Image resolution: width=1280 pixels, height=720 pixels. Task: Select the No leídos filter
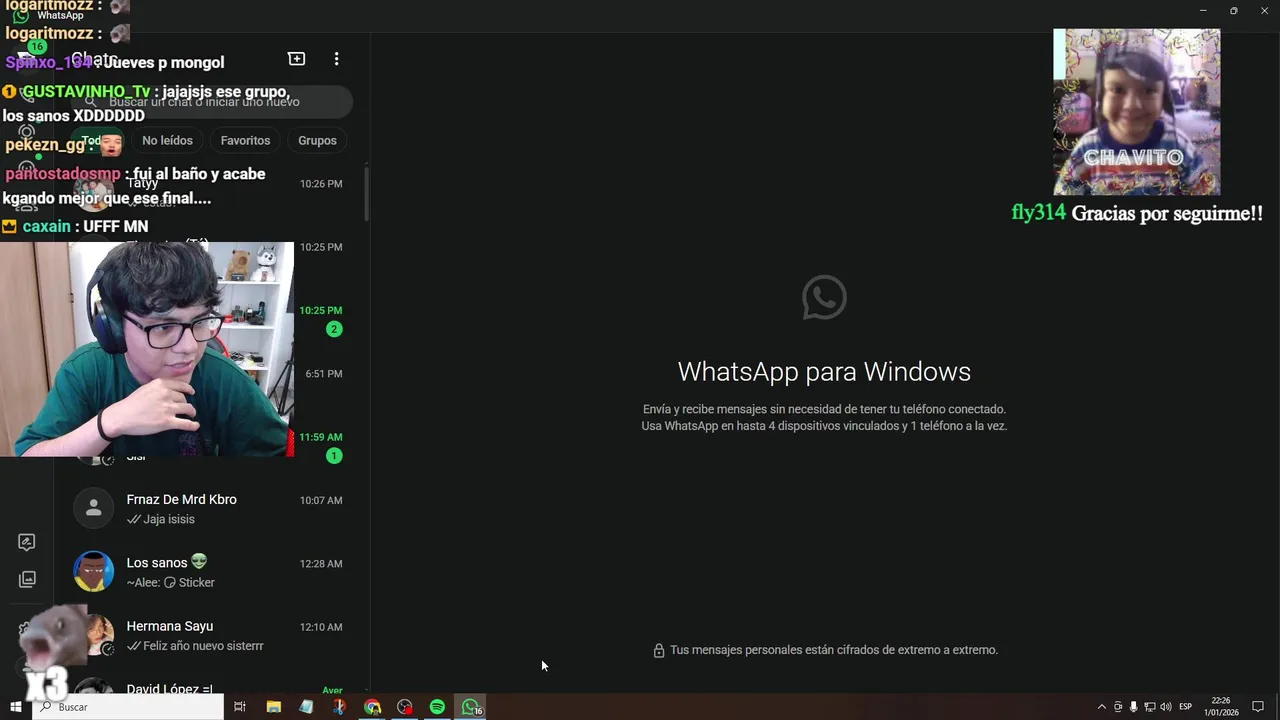167,141
